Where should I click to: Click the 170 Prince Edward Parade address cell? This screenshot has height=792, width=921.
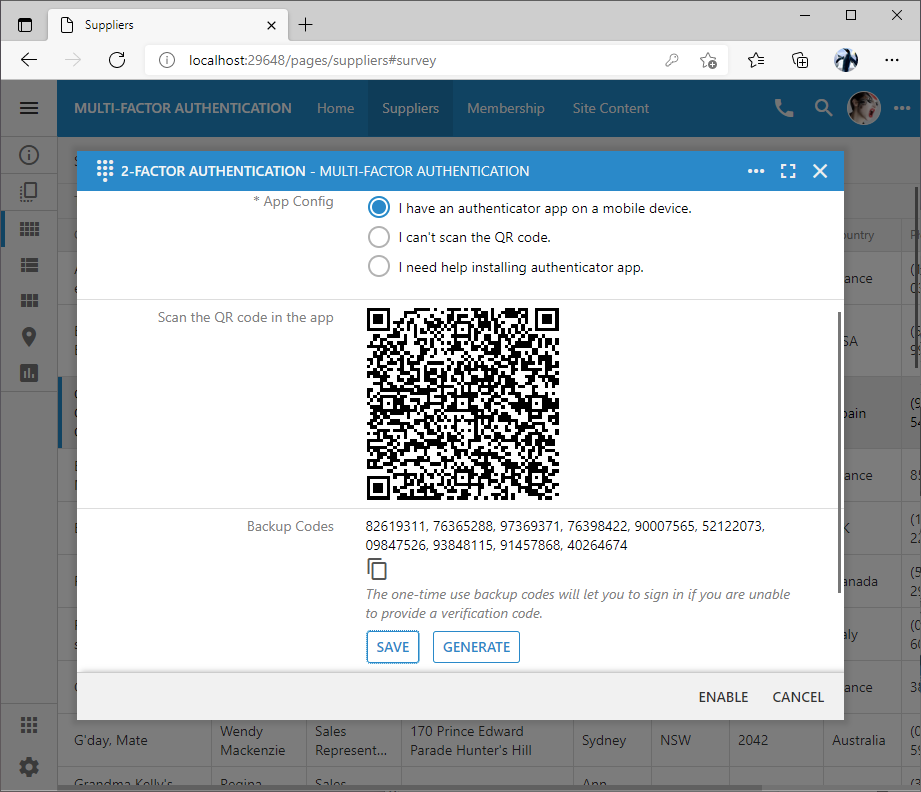click(x=487, y=740)
